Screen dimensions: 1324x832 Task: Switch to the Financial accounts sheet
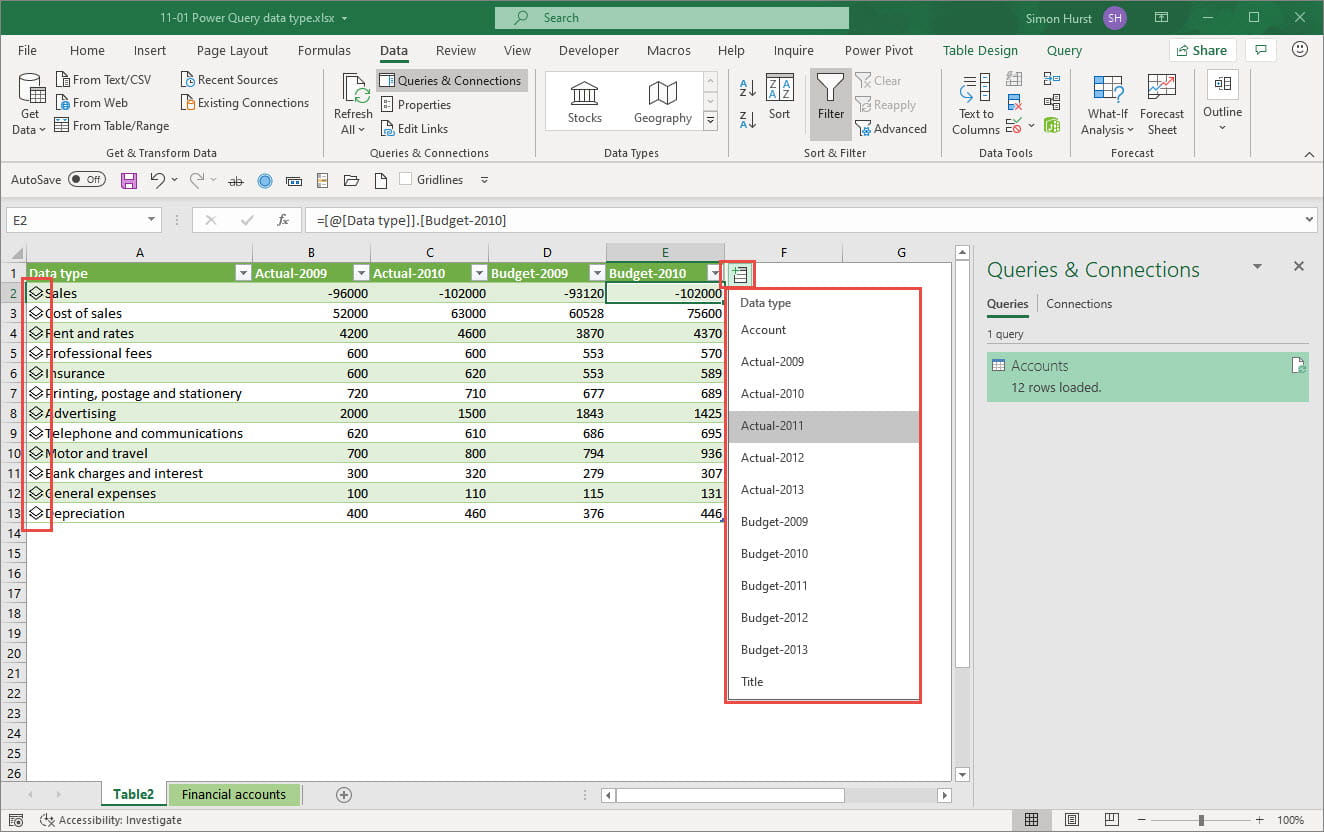click(x=234, y=795)
